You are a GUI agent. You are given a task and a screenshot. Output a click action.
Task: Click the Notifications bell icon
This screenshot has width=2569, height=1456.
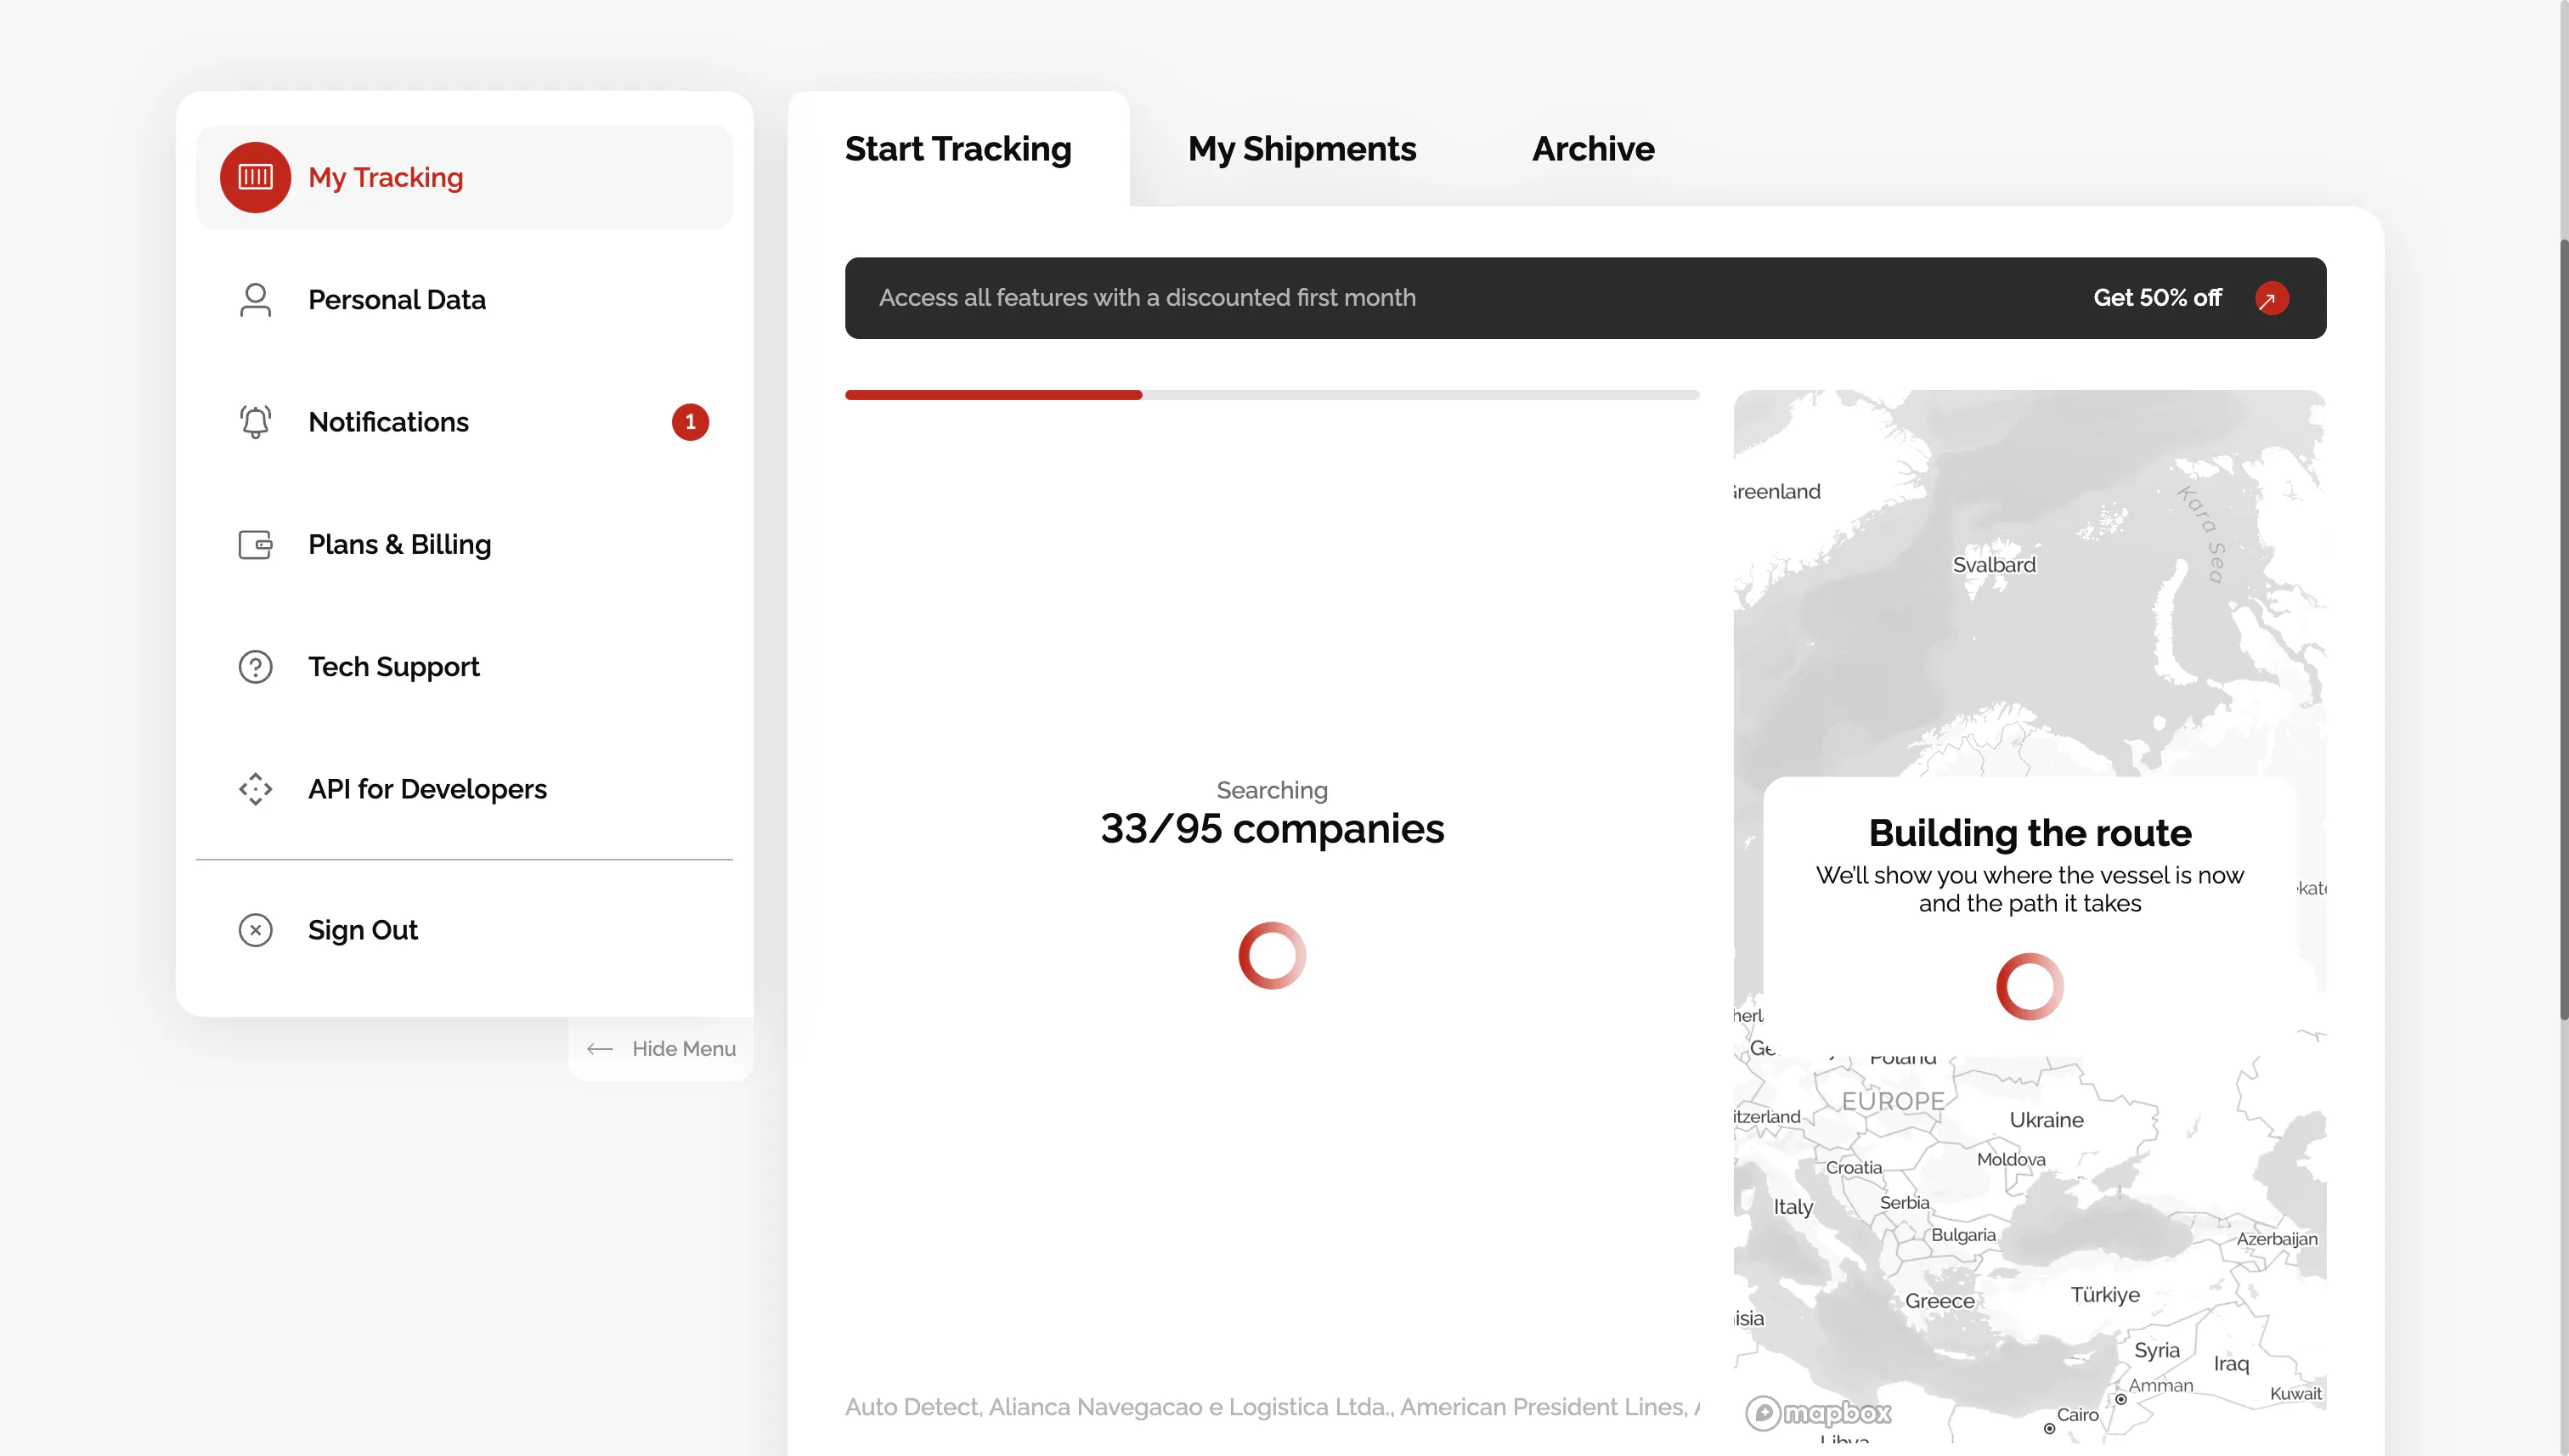coord(255,422)
